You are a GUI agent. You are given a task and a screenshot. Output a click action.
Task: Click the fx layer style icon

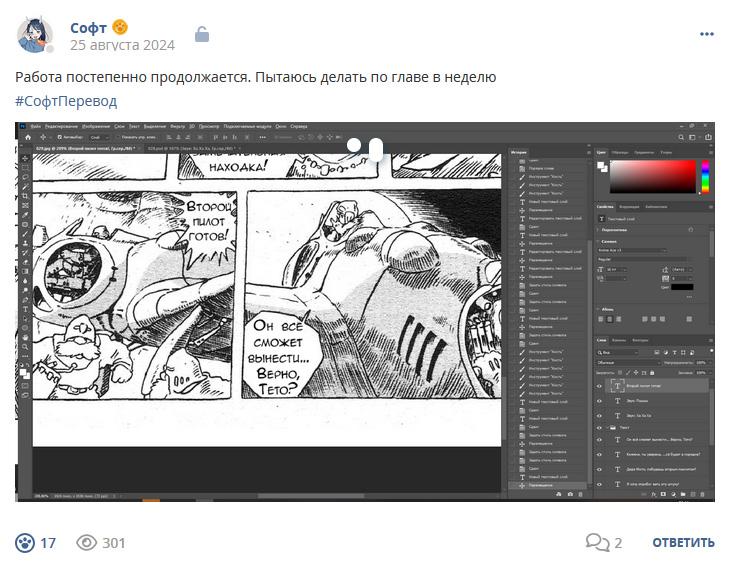(x=653, y=494)
